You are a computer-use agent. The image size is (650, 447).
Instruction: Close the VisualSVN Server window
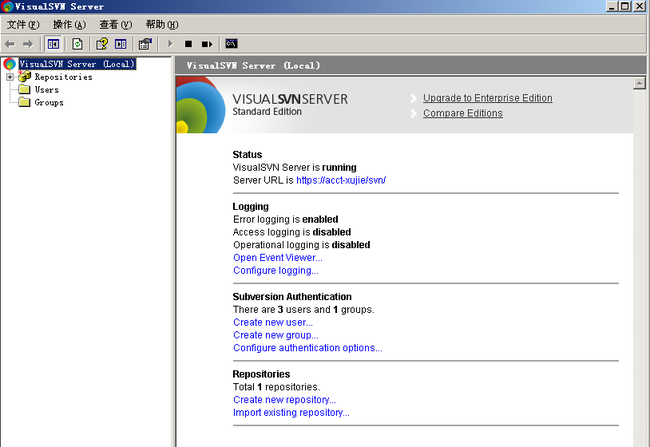pyautogui.click(x=639, y=6)
